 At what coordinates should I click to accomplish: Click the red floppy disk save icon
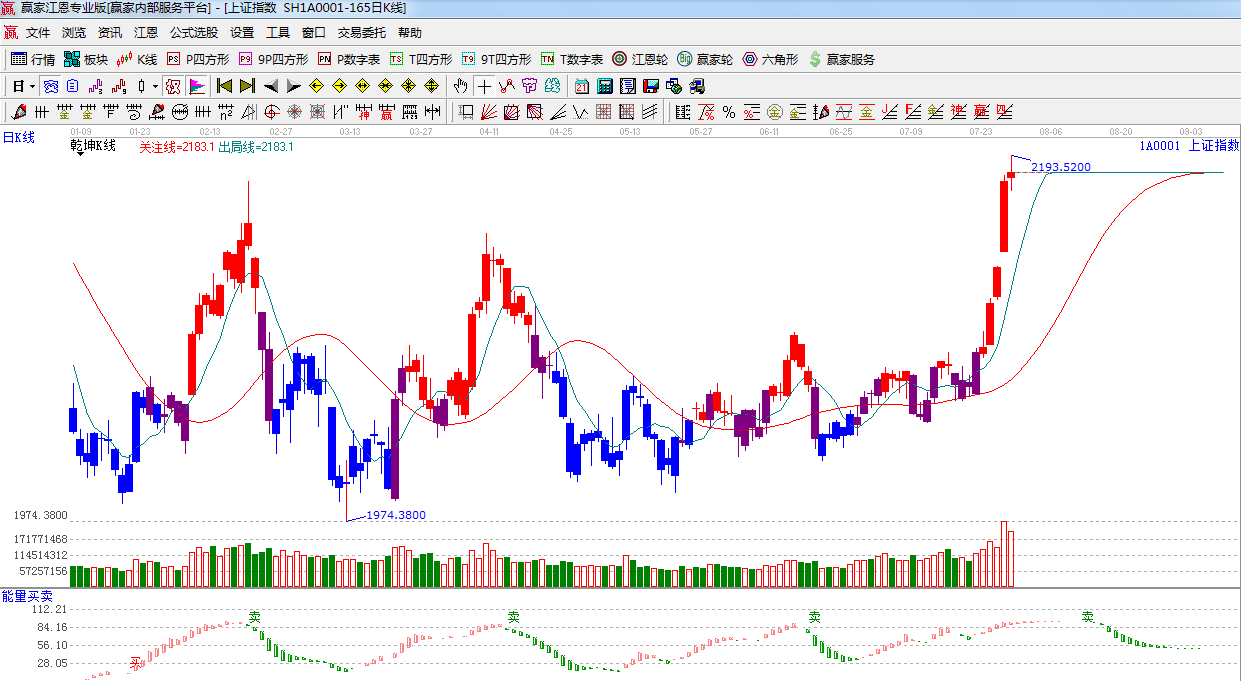tap(651, 86)
